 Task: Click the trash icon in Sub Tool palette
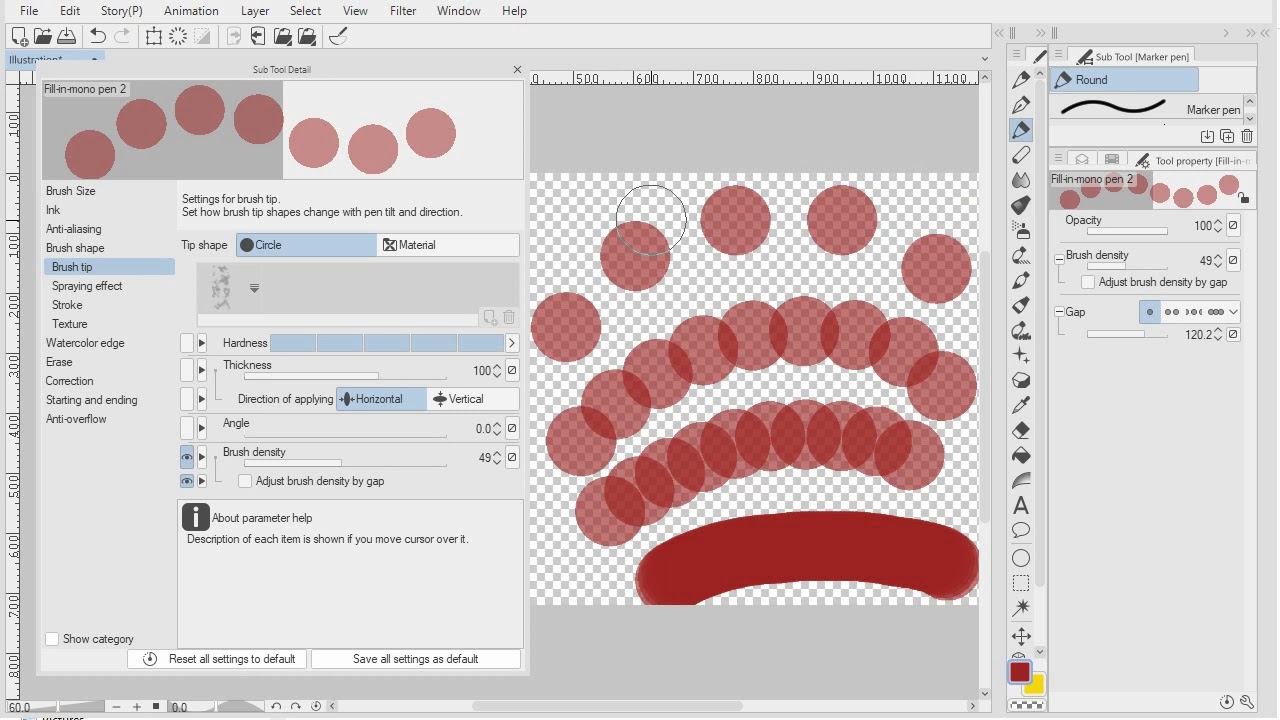(x=1246, y=136)
